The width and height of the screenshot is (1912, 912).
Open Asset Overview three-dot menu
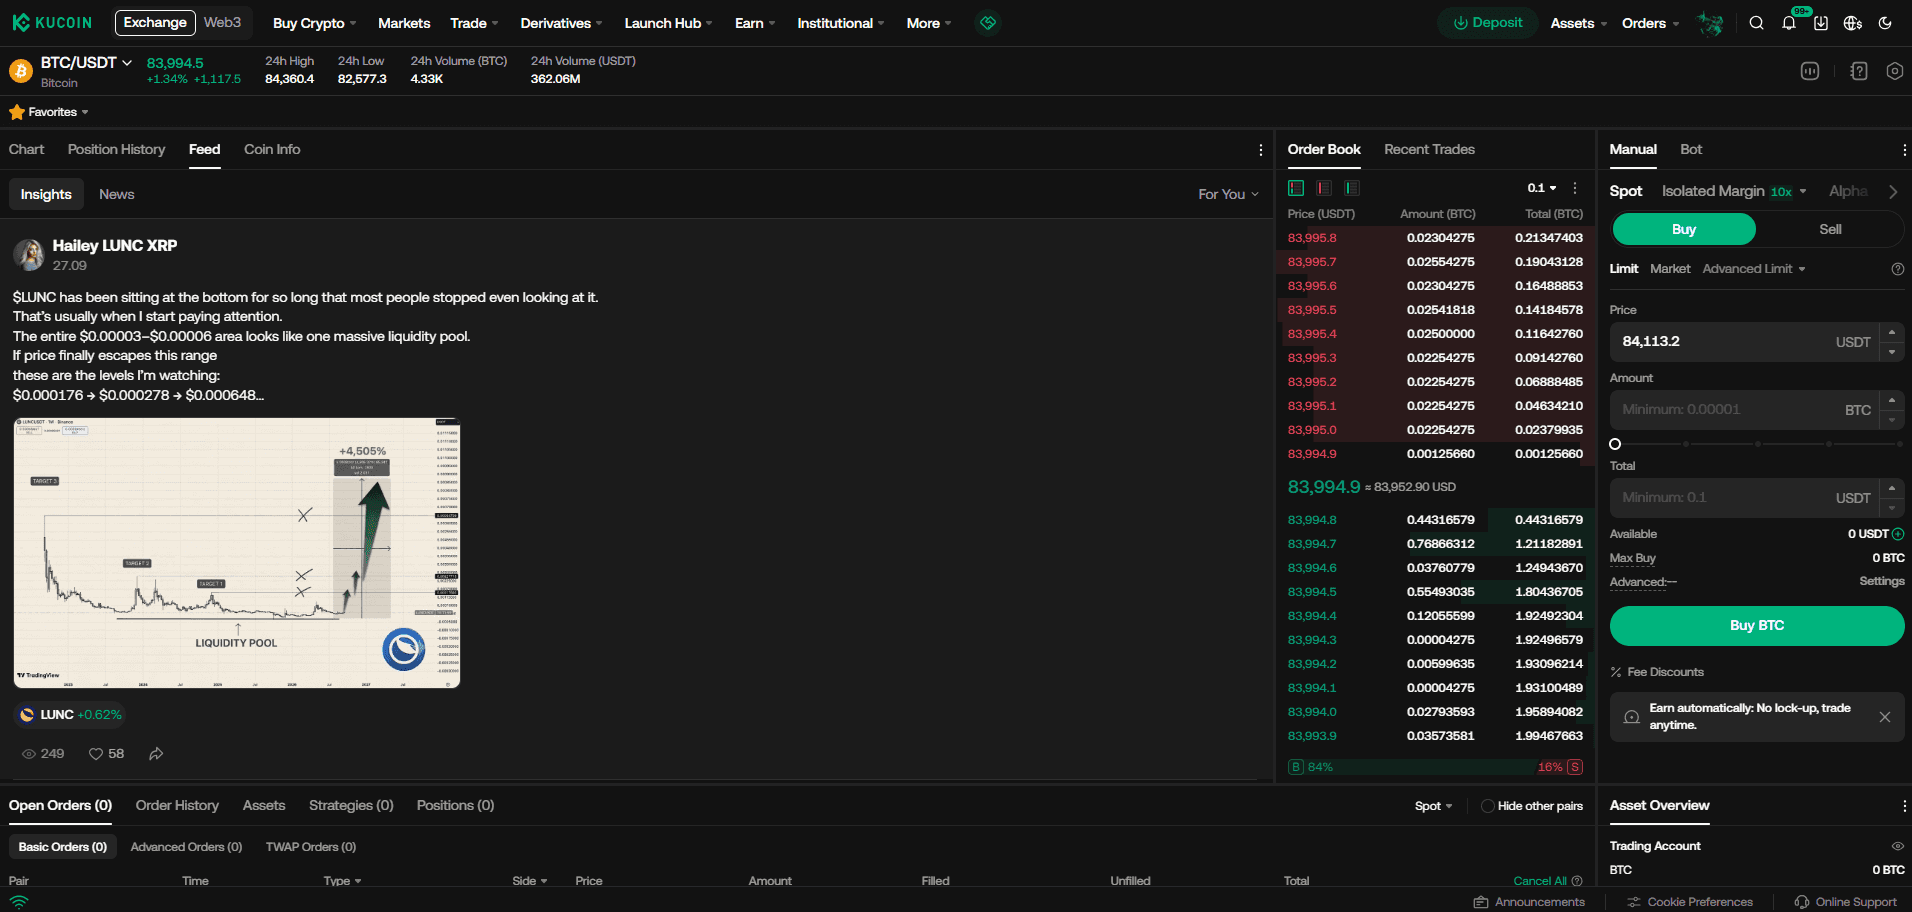pyautogui.click(x=1904, y=806)
